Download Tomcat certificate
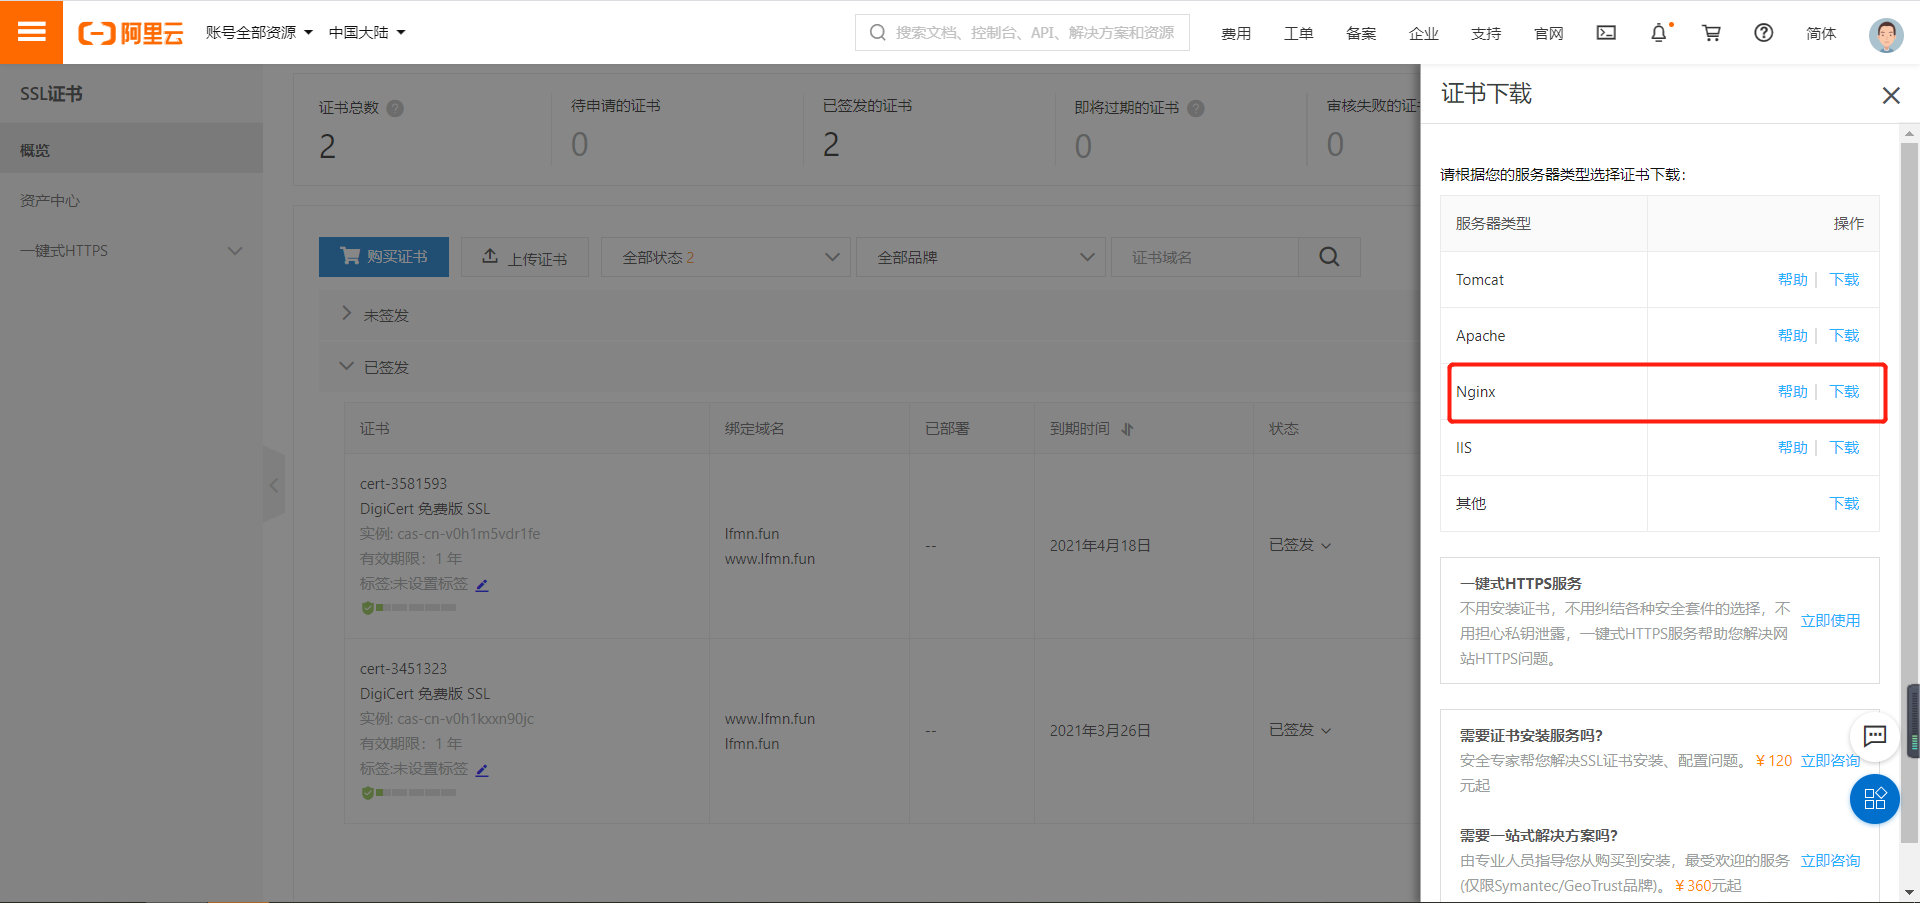 click(x=1844, y=280)
